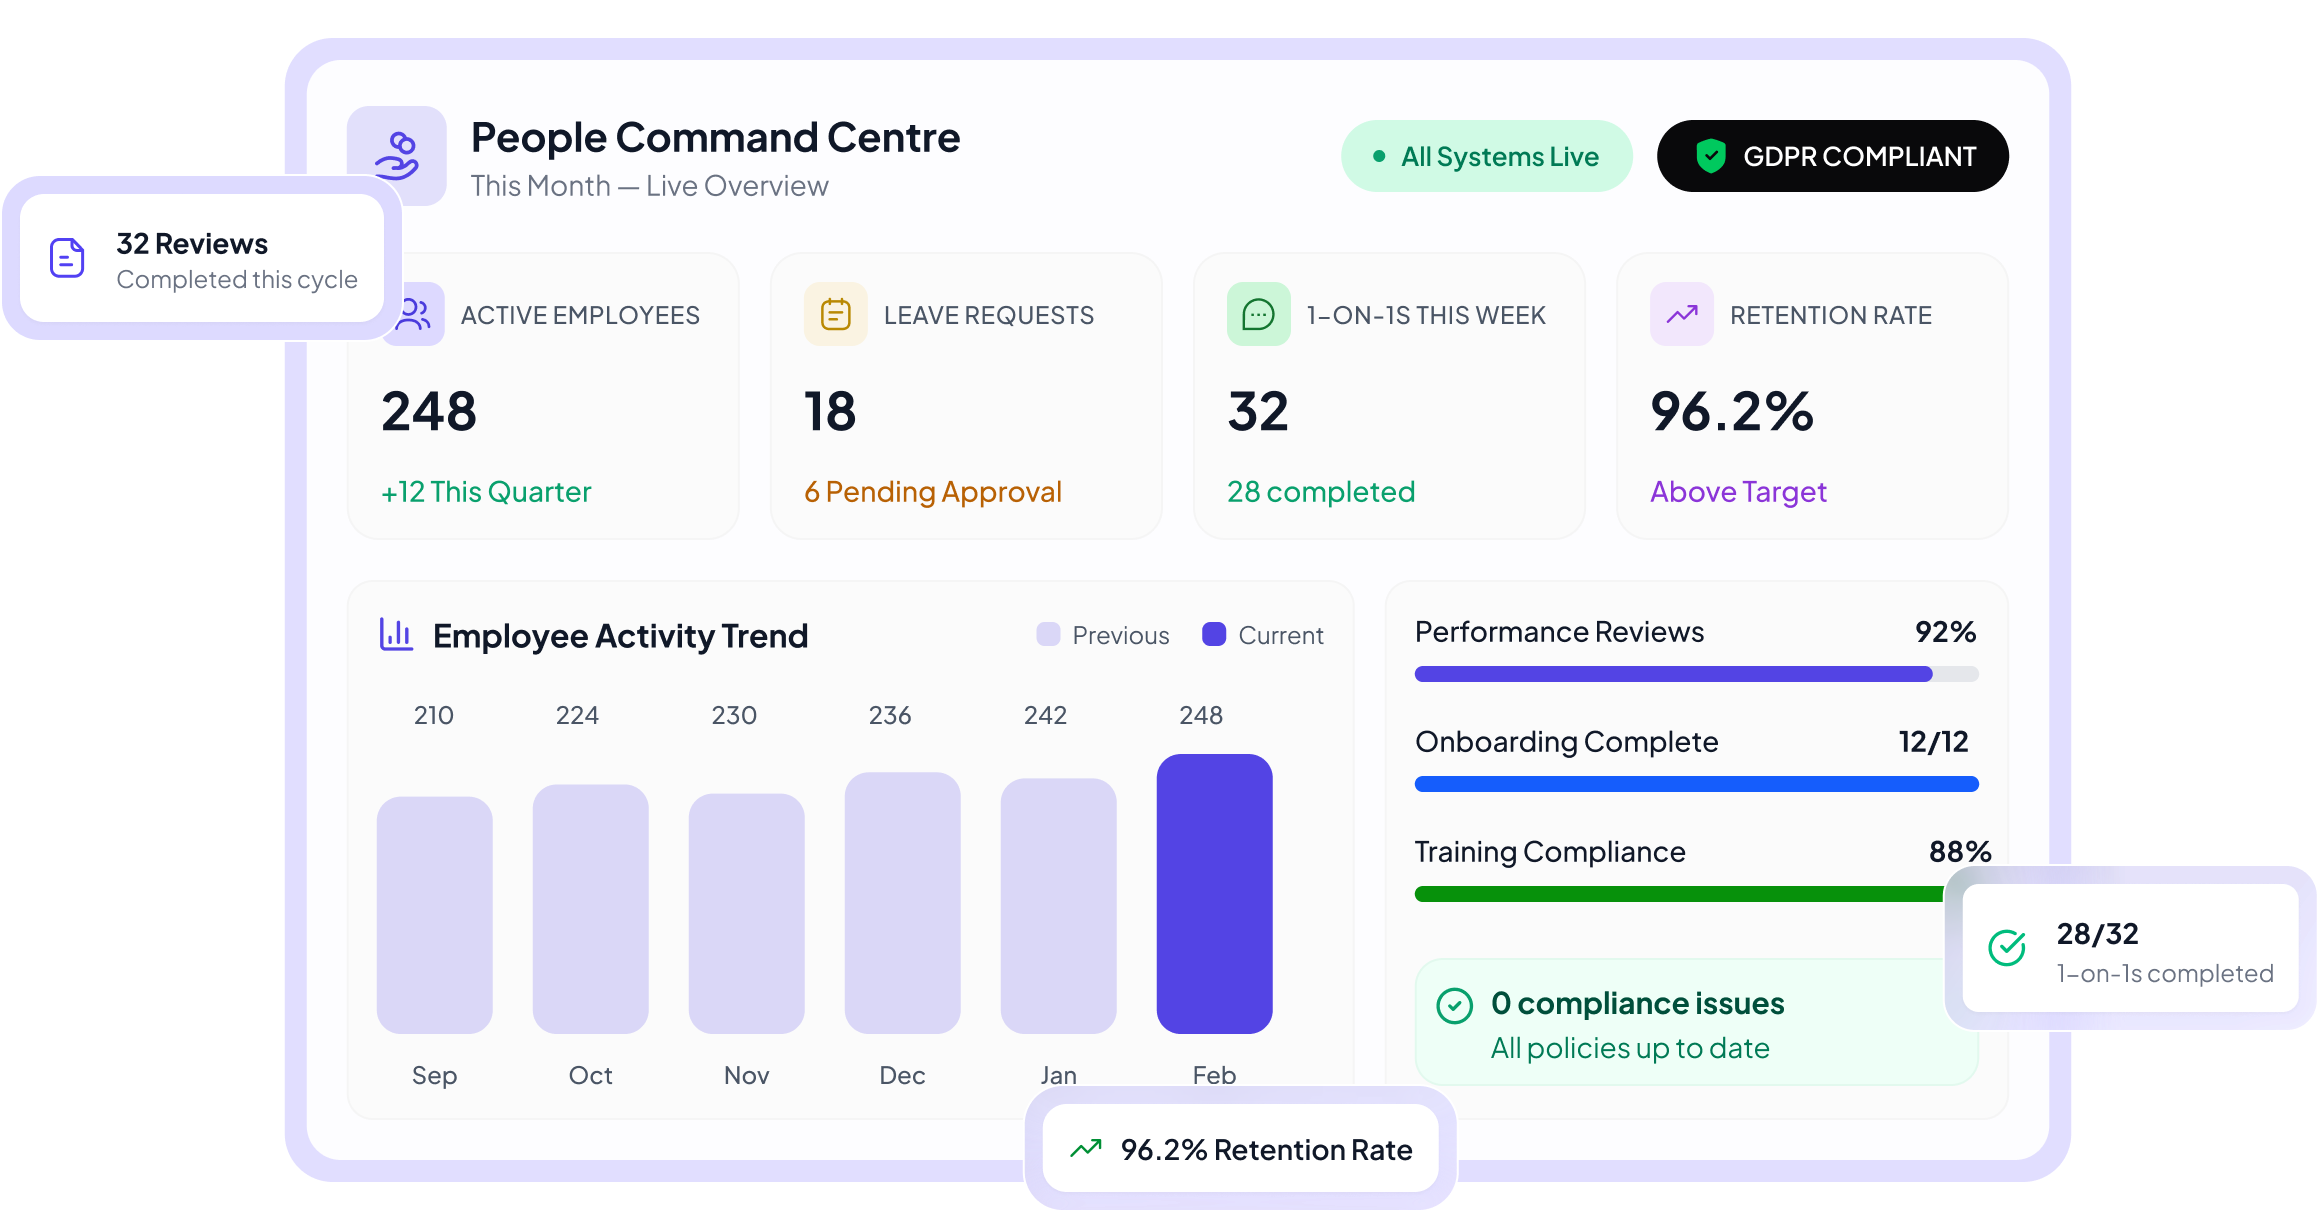
Task: Click the green dot in All Systems Live
Action: click(x=1379, y=156)
